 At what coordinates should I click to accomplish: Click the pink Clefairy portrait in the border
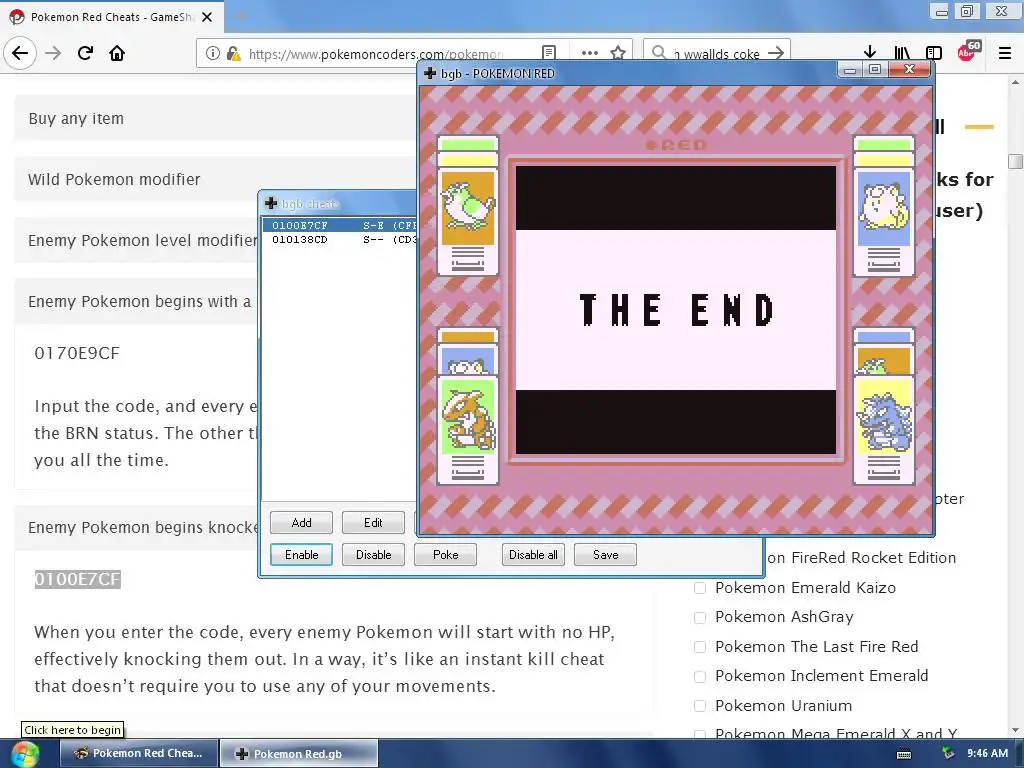884,208
